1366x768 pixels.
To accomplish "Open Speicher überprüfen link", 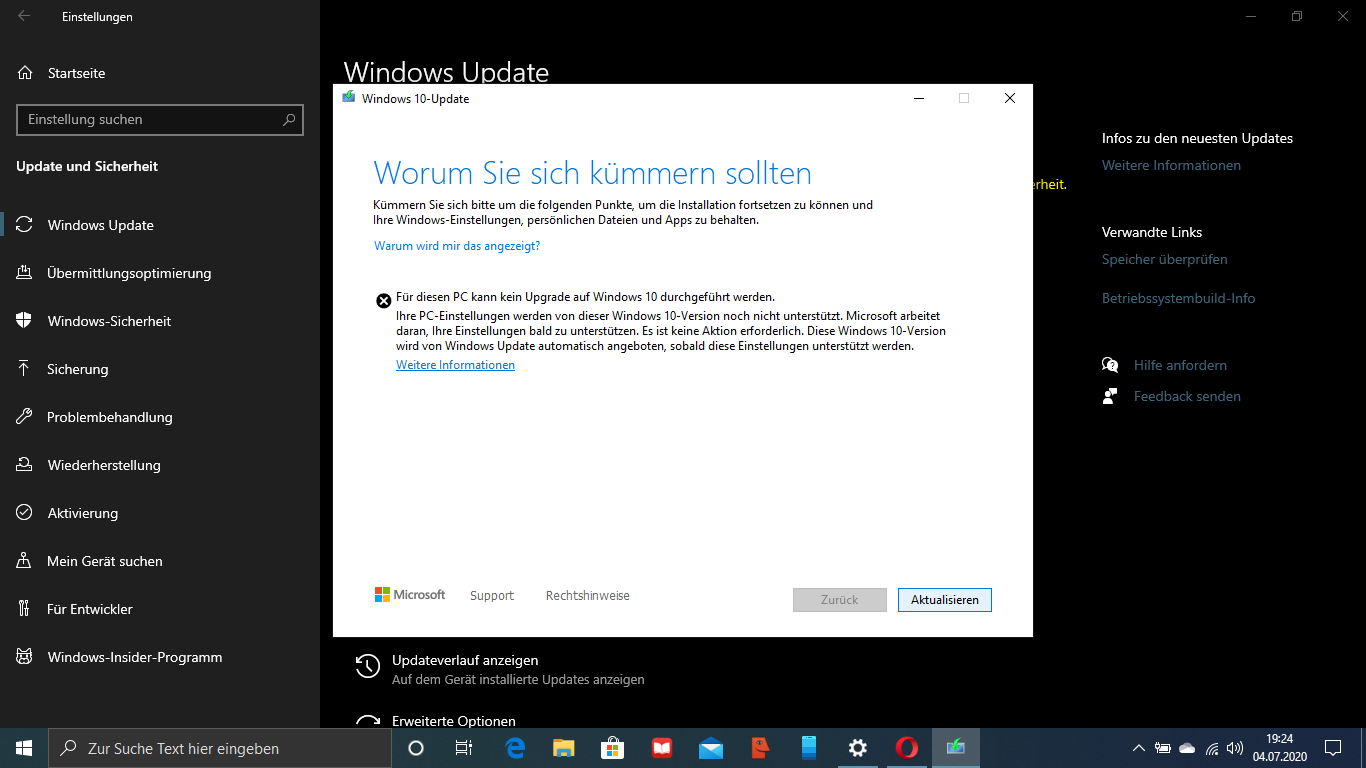I will [x=1164, y=259].
